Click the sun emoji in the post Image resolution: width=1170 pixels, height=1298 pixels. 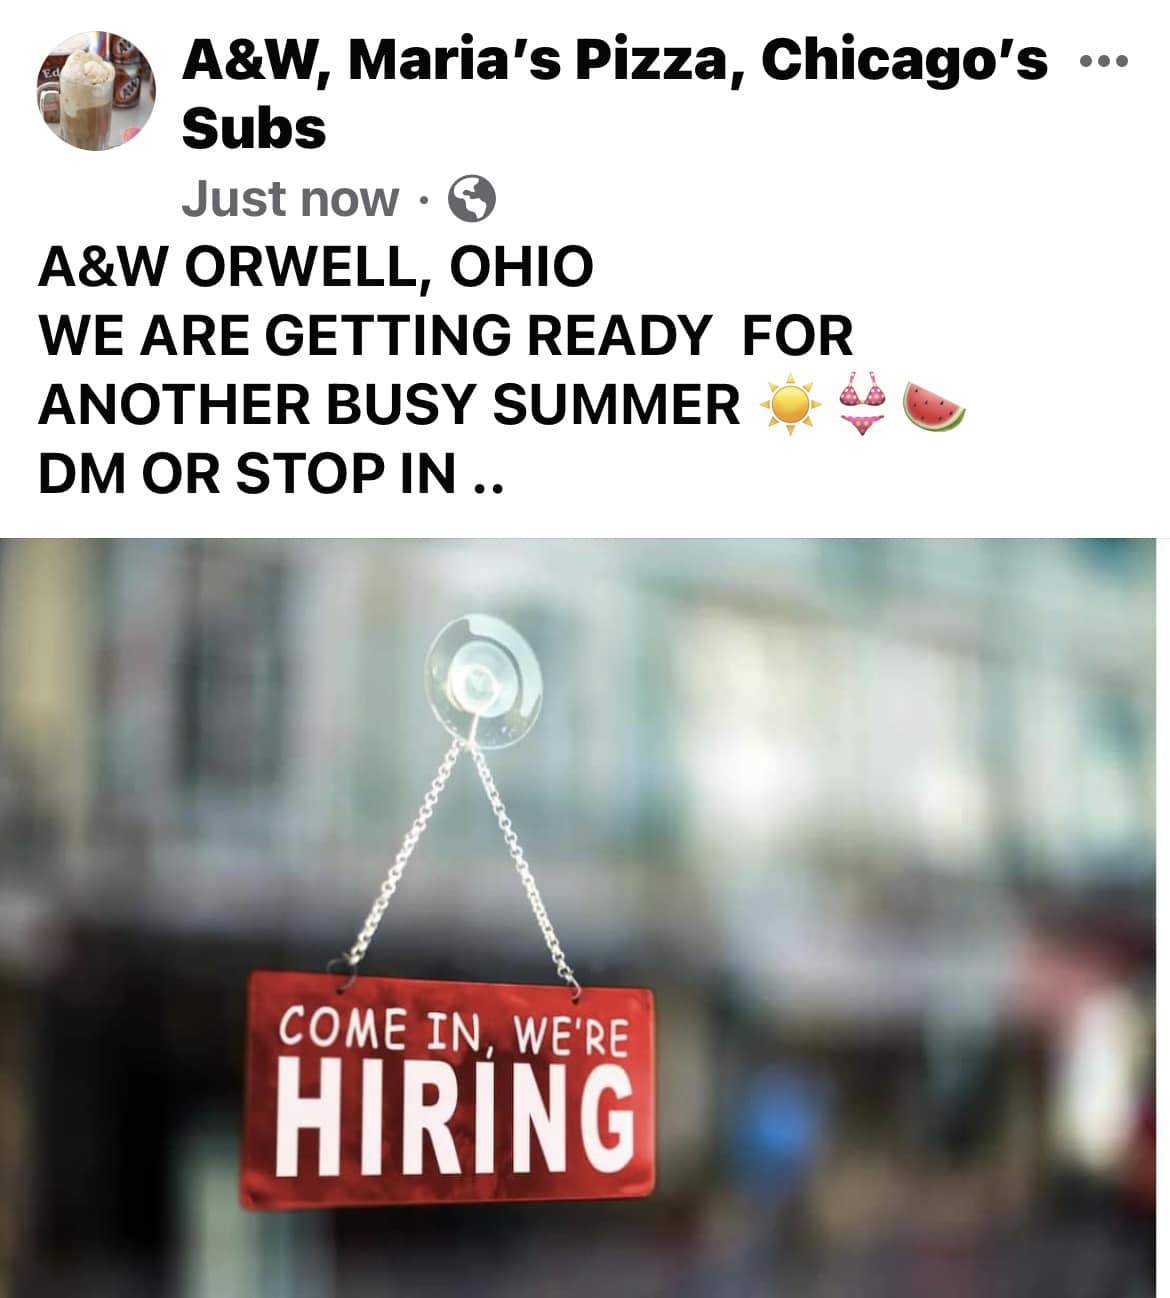(x=790, y=405)
